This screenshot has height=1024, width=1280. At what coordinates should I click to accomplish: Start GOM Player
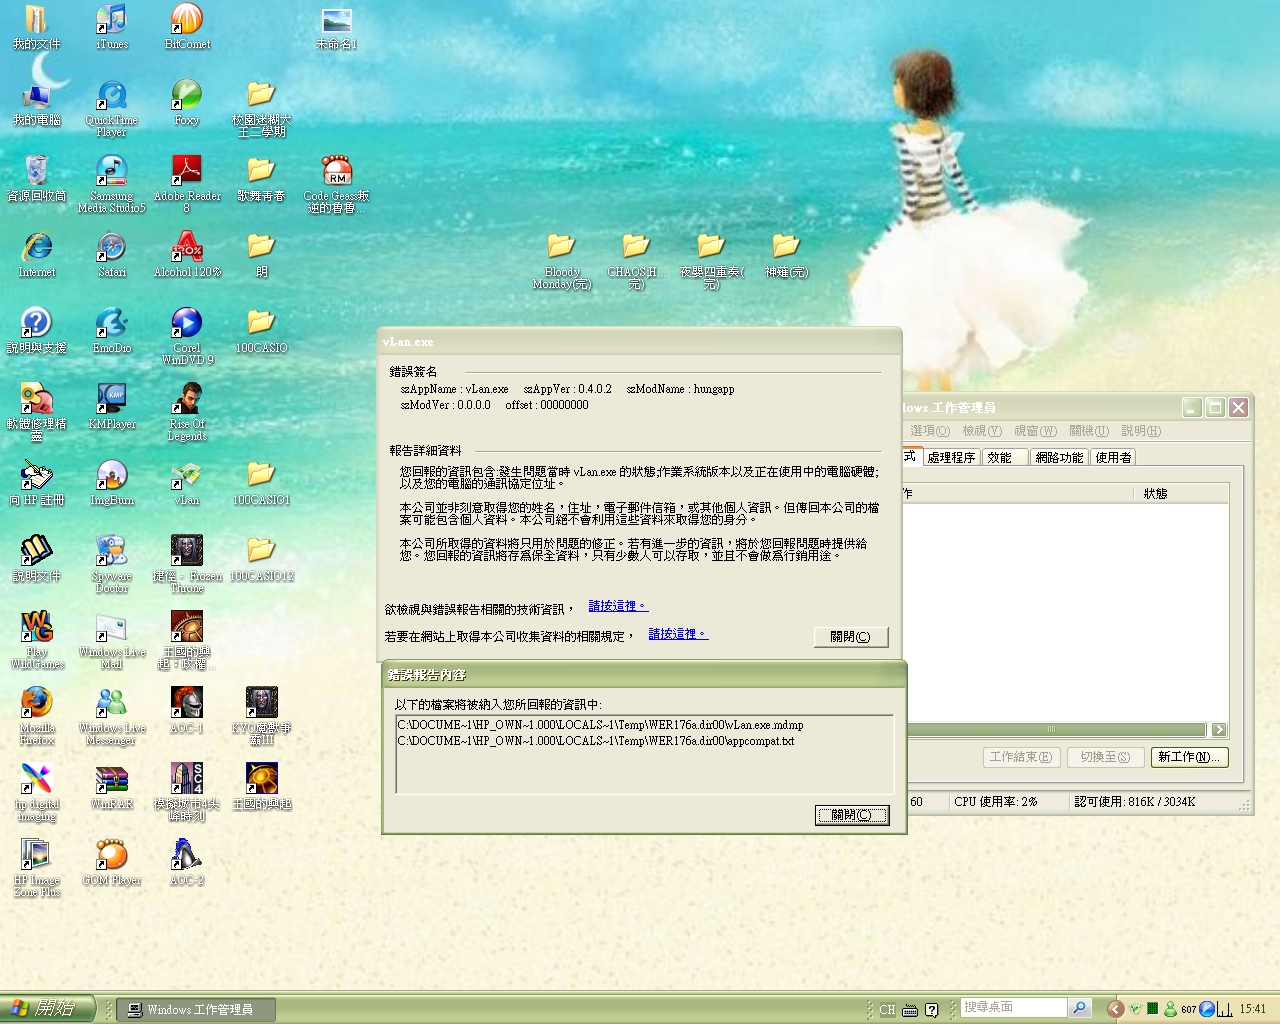click(x=110, y=855)
